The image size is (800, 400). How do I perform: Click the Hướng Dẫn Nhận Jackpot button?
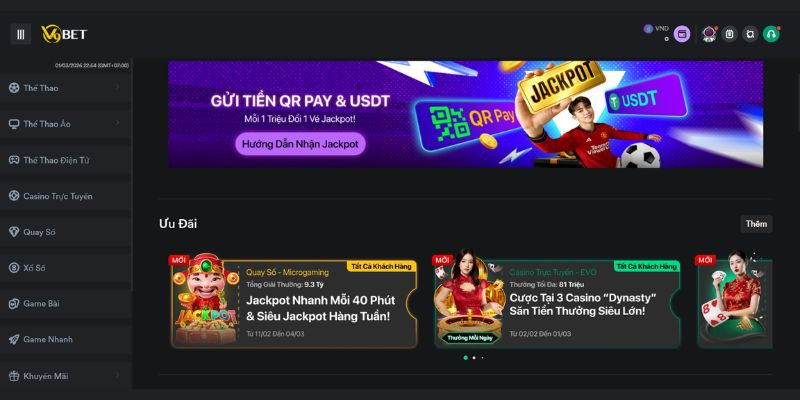301,144
